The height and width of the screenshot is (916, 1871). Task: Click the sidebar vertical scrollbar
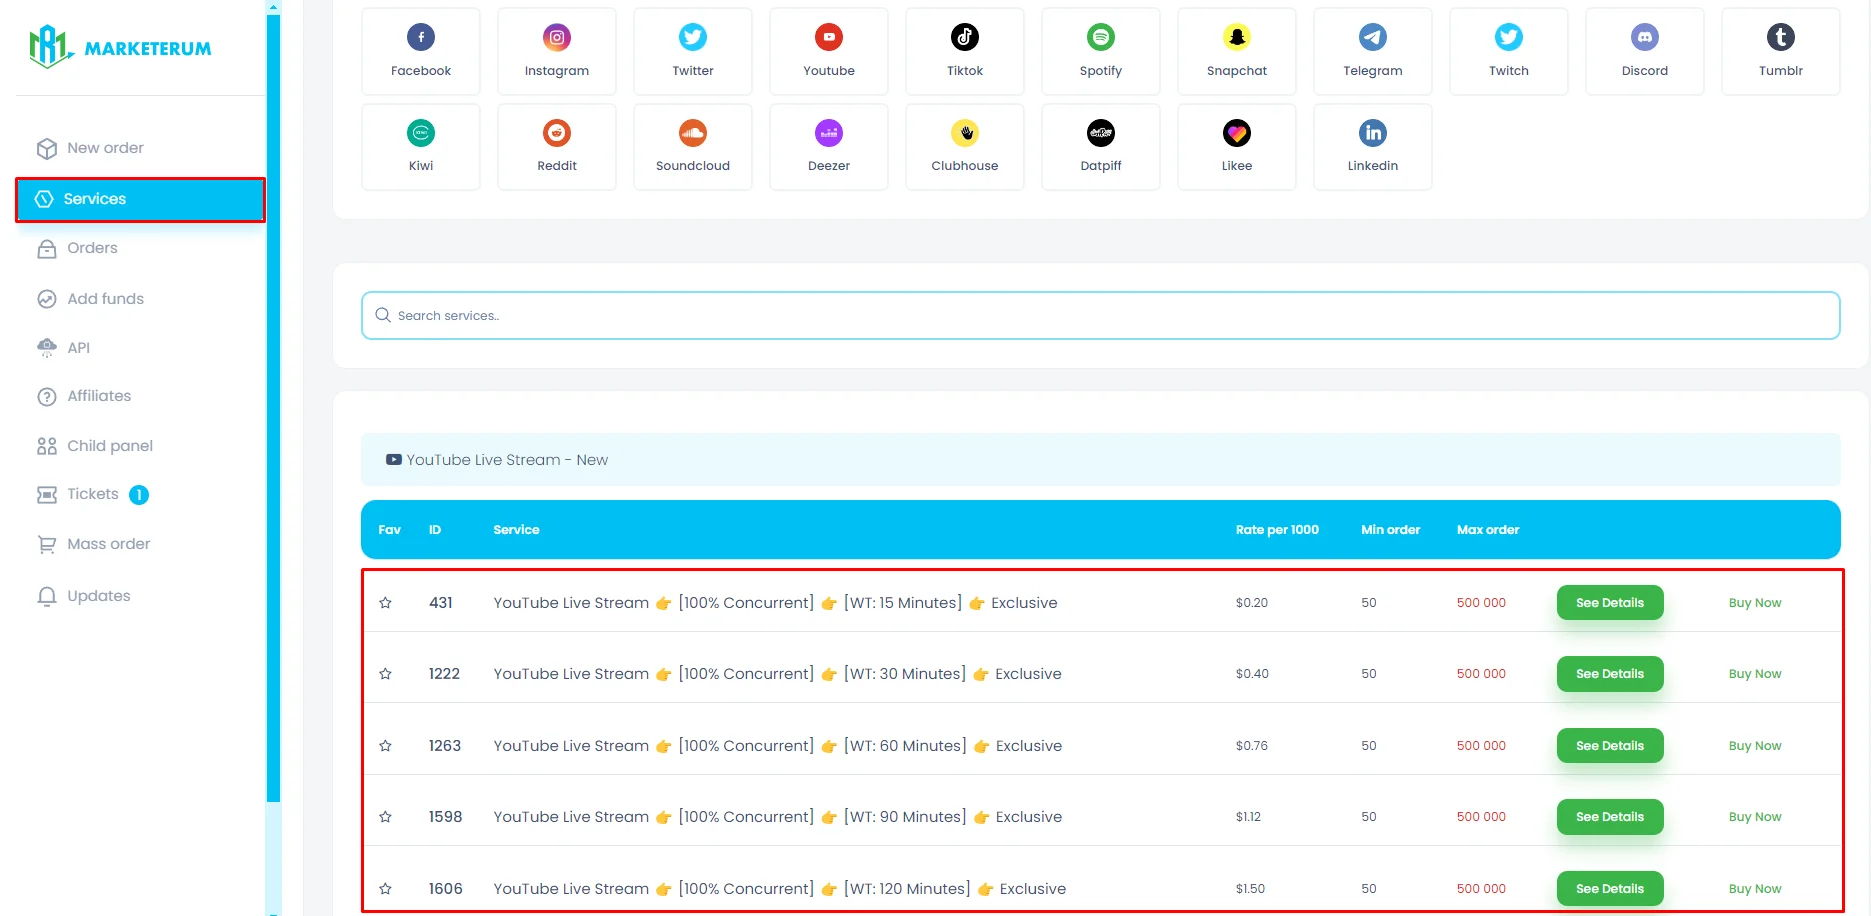click(273, 400)
